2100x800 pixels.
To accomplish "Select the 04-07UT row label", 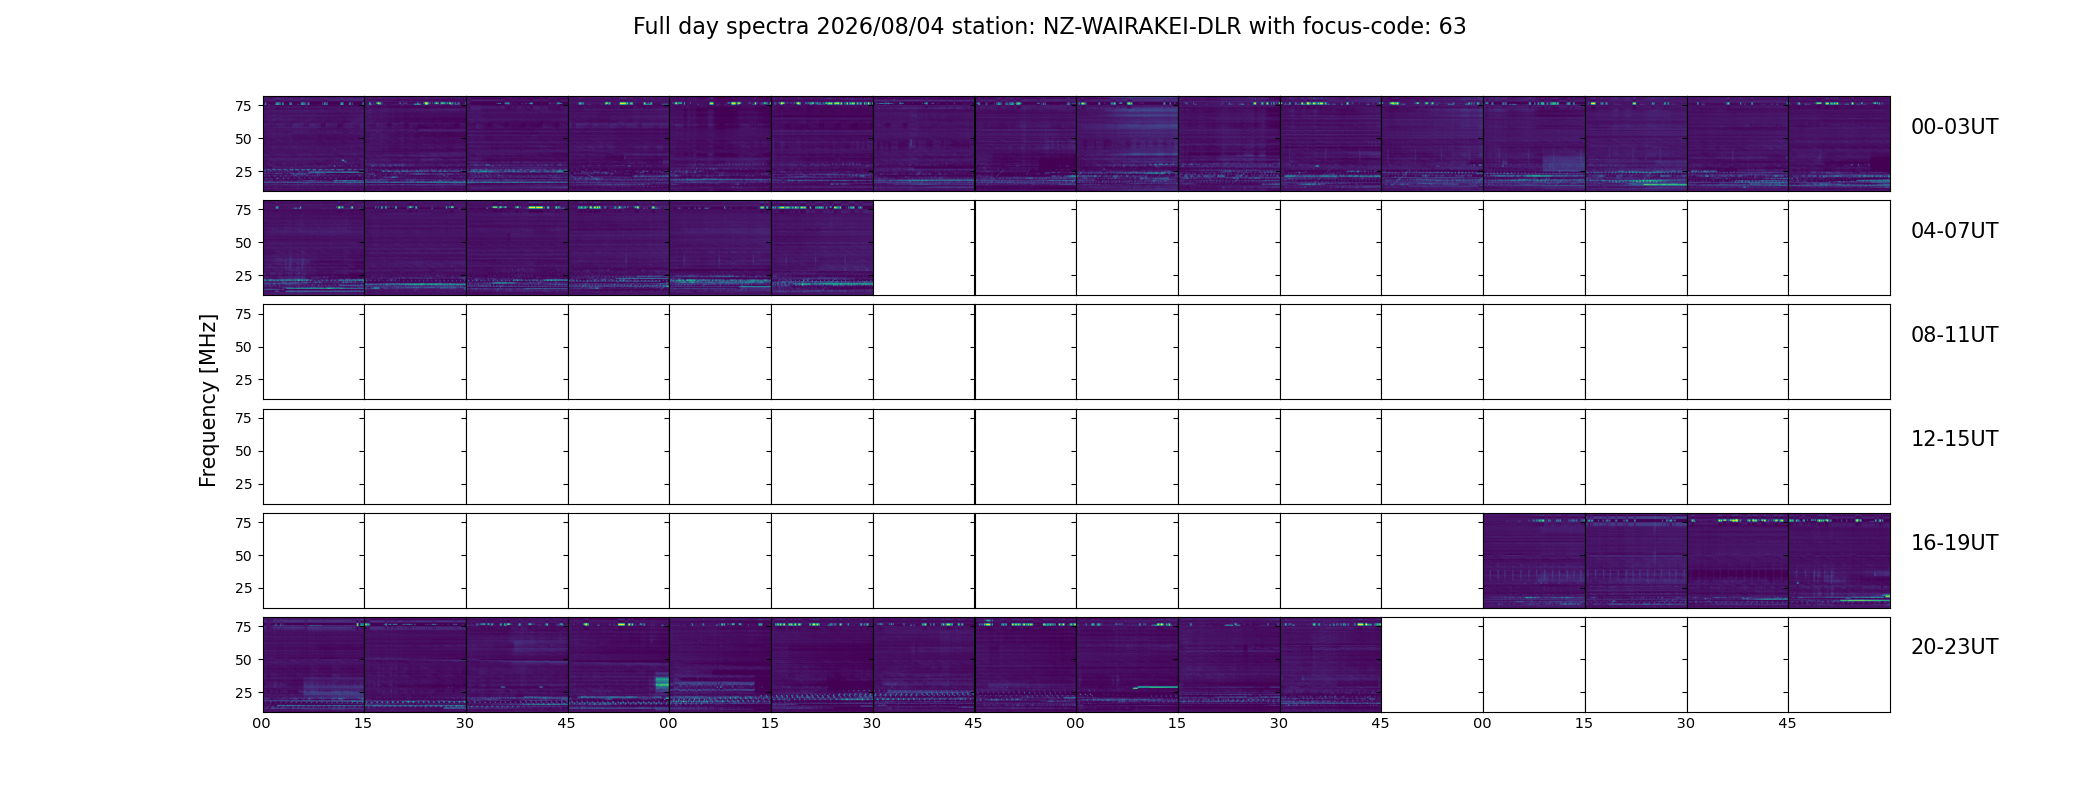I will click(x=1954, y=231).
